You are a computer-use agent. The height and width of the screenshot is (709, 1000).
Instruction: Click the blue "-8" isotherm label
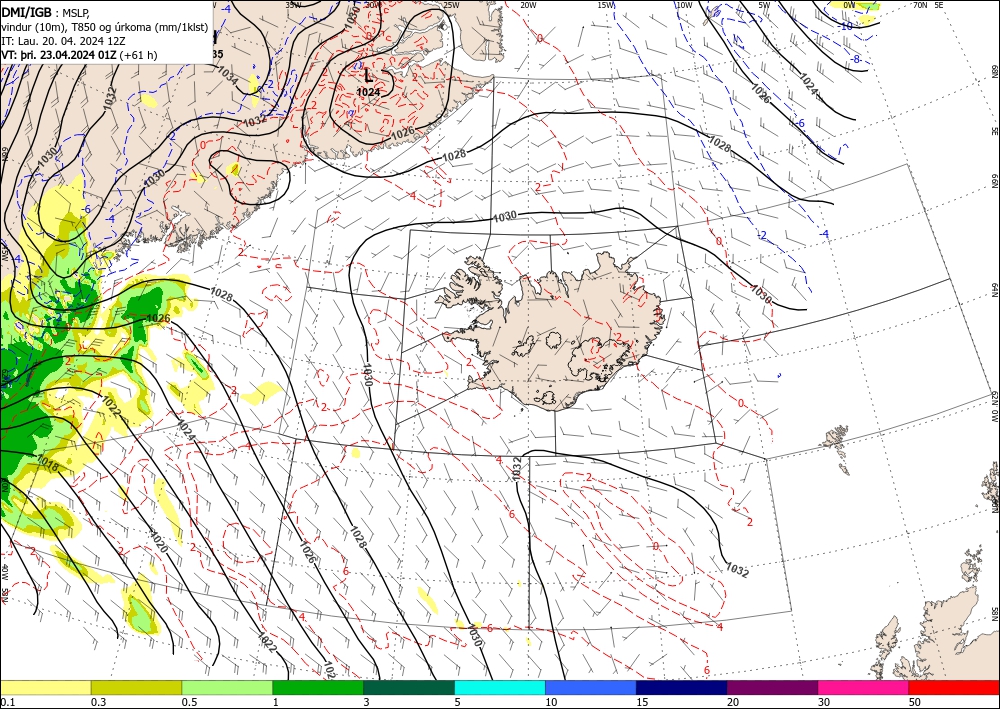pyautogui.click(x=856, y=59)
